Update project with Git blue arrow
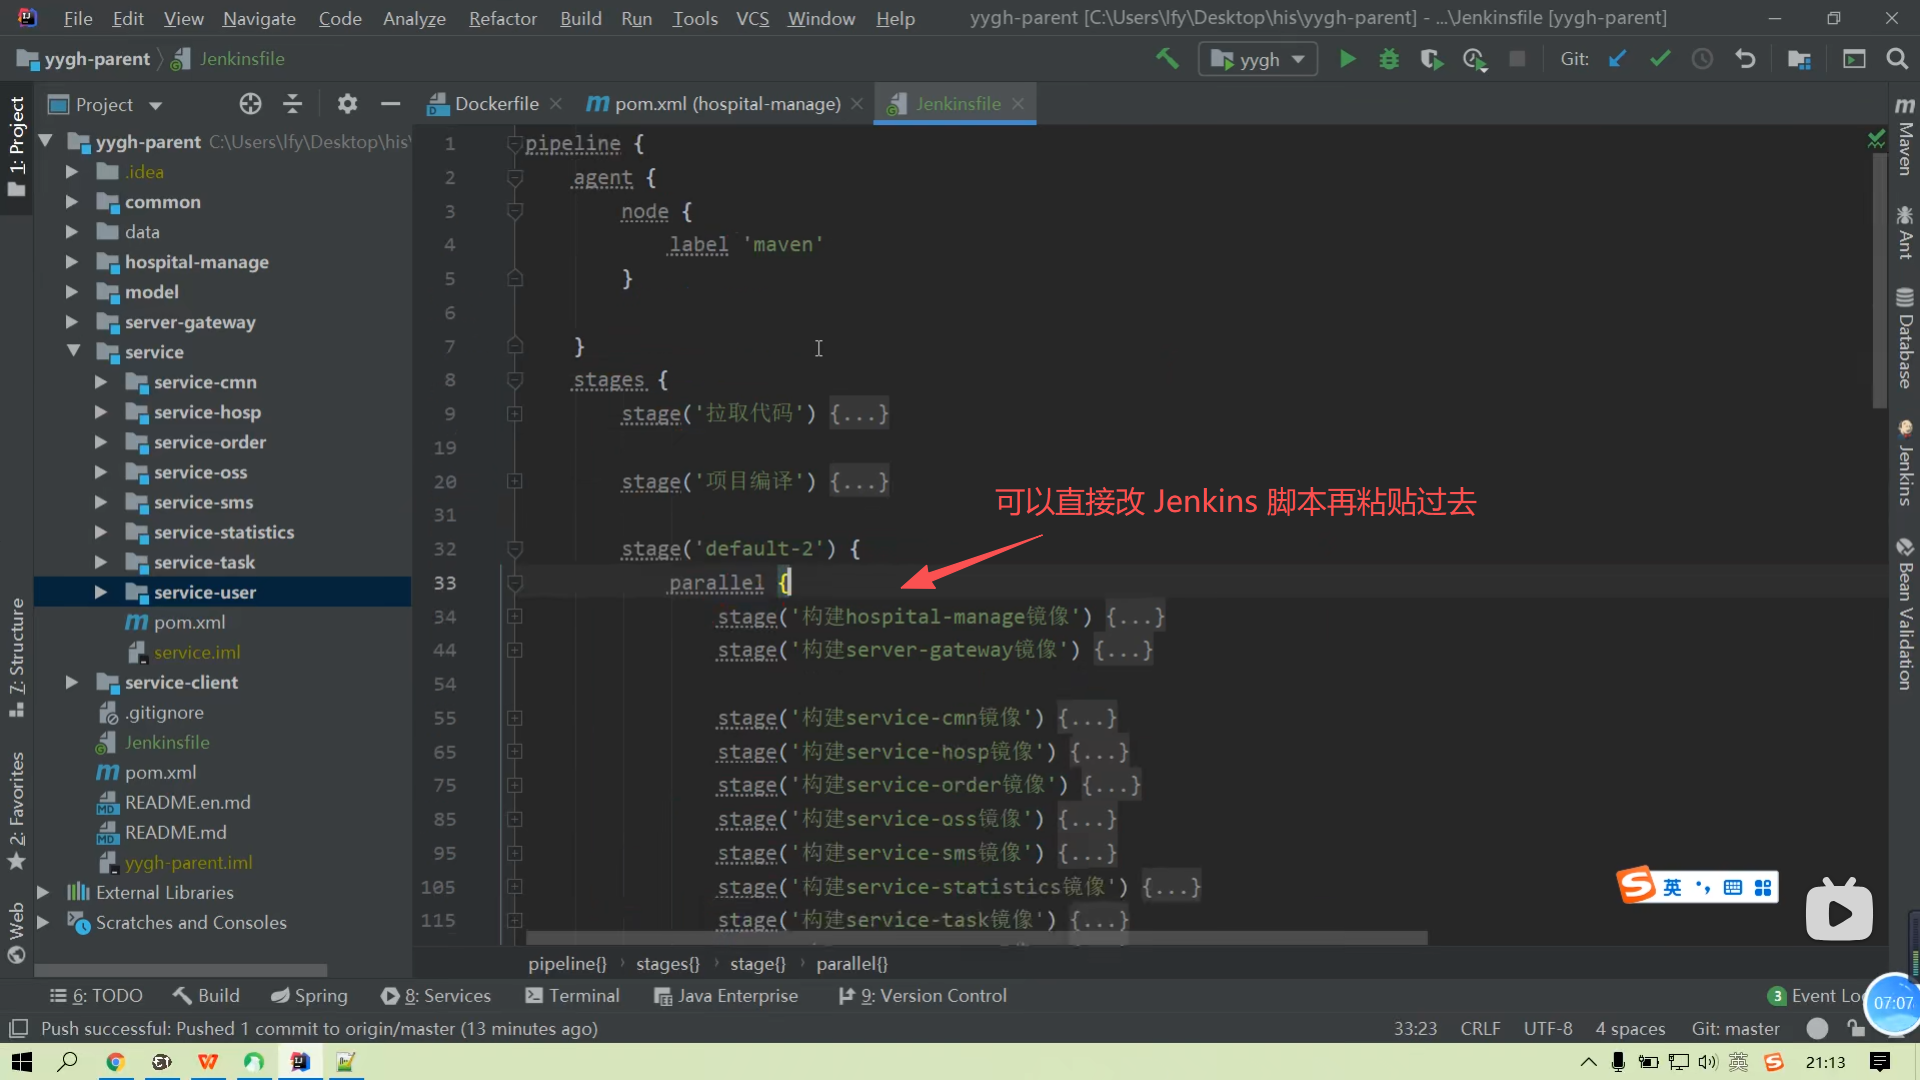 (1617, 59)
